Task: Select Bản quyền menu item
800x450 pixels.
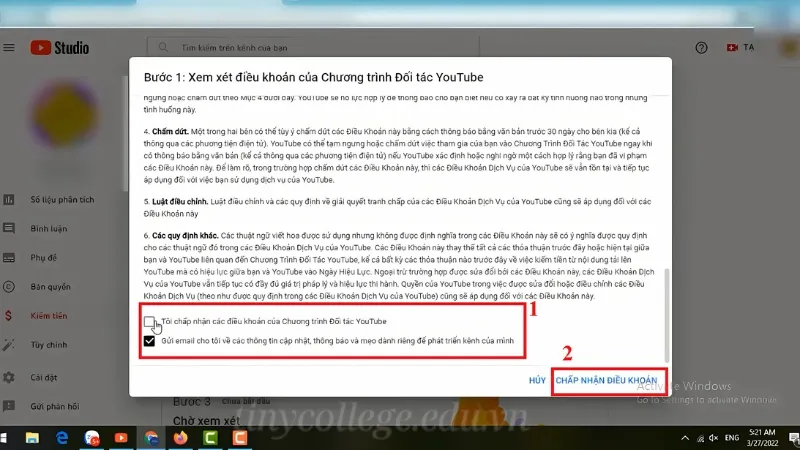Action: (51, 287)
